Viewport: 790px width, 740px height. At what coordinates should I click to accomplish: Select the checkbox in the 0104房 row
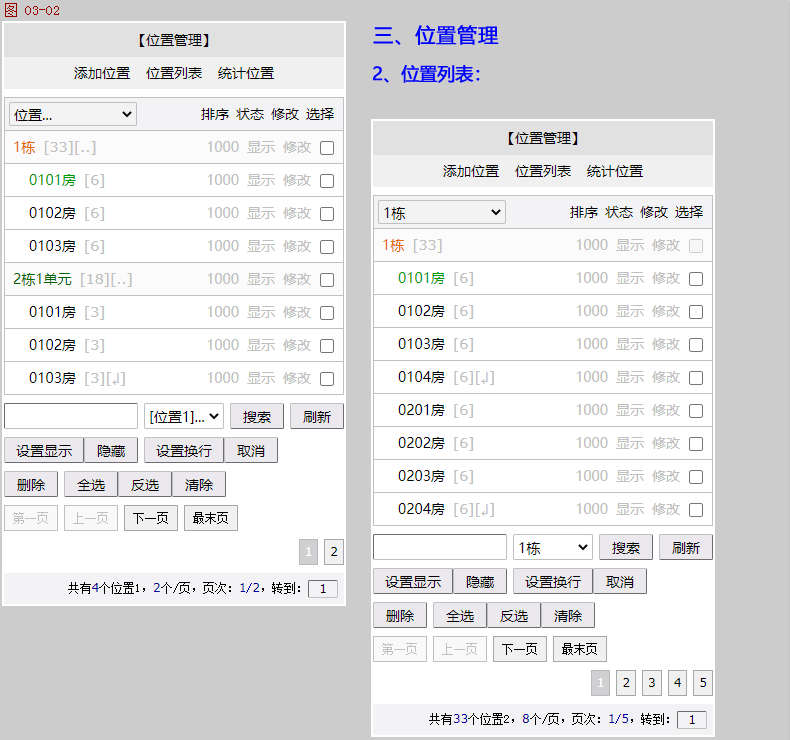(x=696, y=378)
